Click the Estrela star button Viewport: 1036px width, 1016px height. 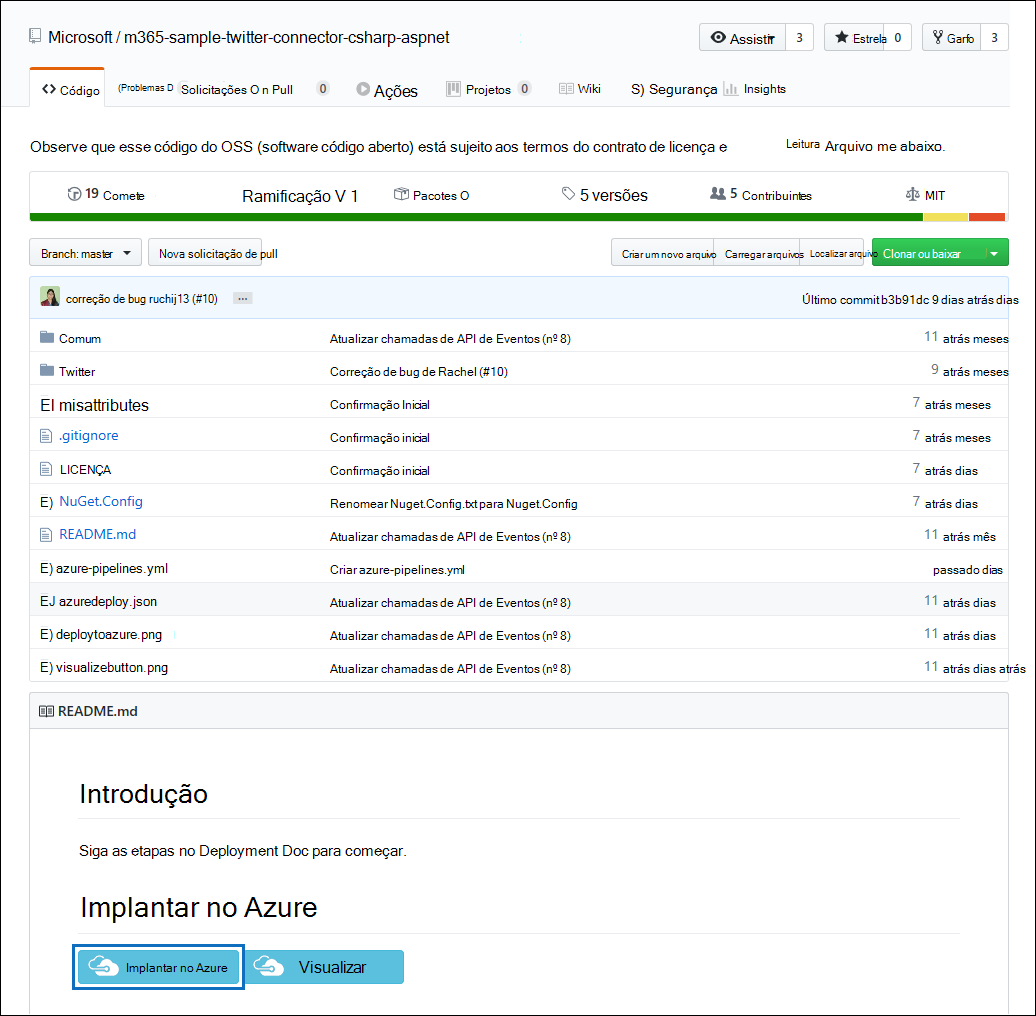(854, 38)
